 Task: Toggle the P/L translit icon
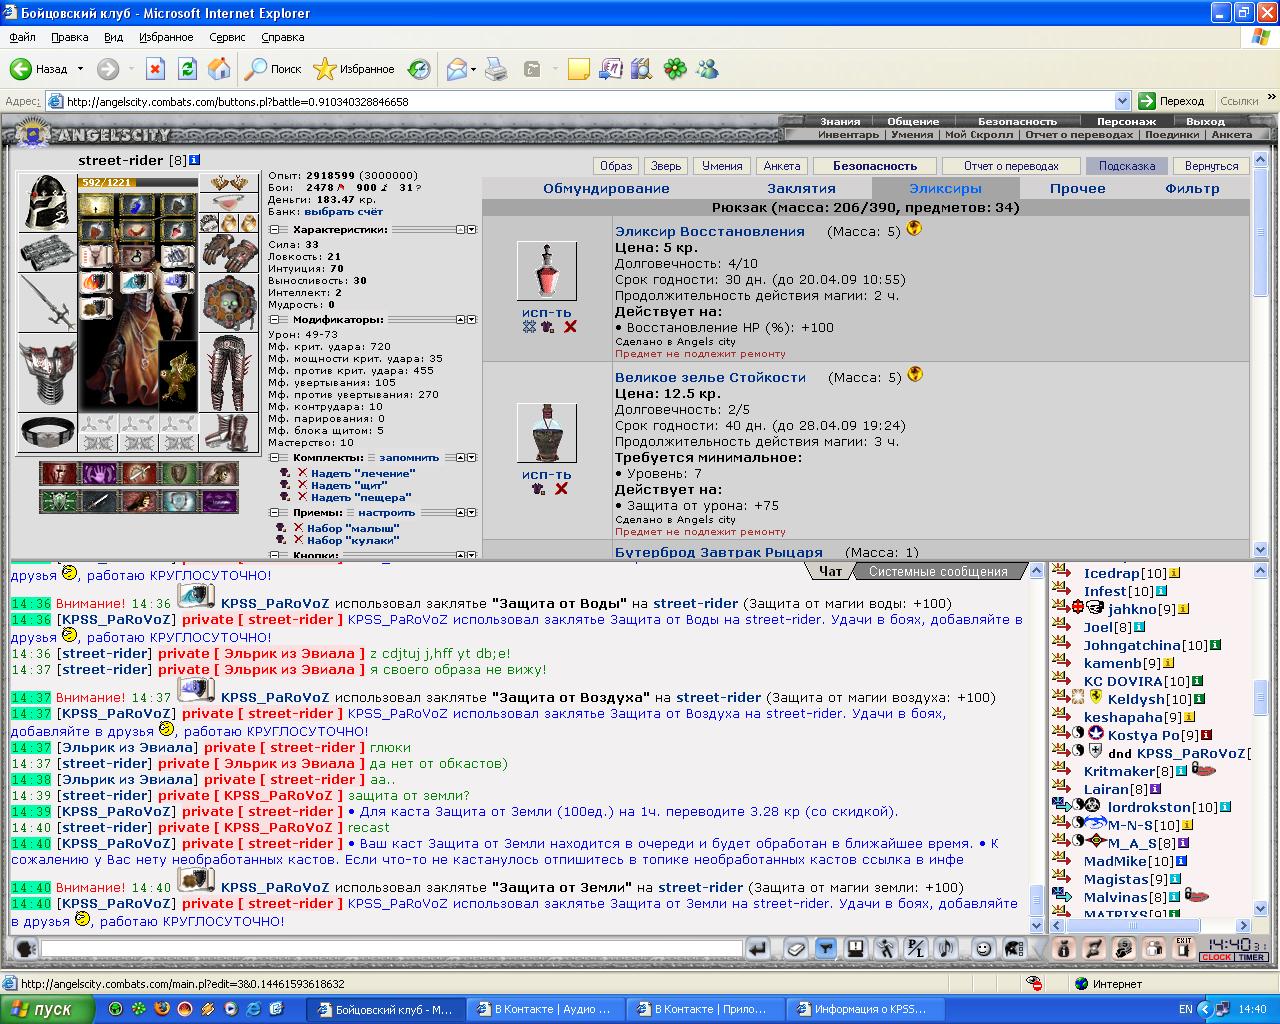[916, 948]
